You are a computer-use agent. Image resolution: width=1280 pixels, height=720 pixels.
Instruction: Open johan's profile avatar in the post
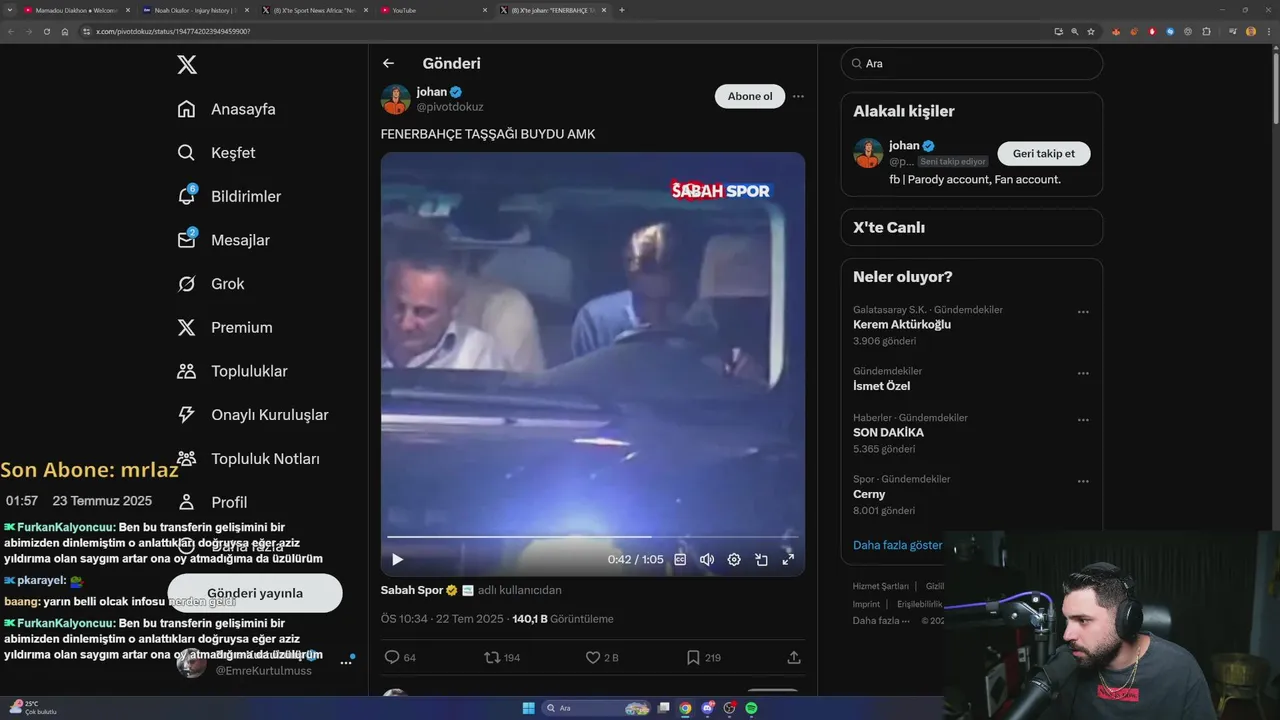[396, 99]
